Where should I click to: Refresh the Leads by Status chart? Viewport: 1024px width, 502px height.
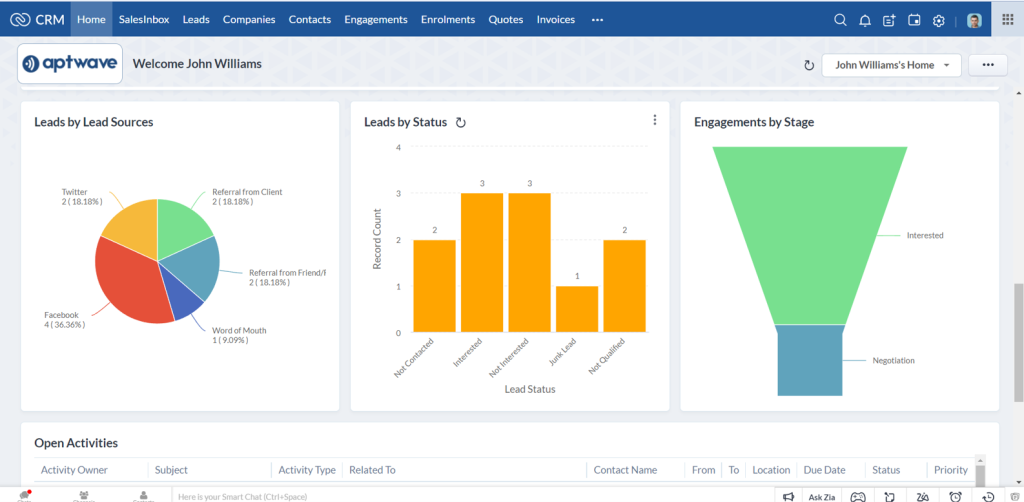point(461,123)
